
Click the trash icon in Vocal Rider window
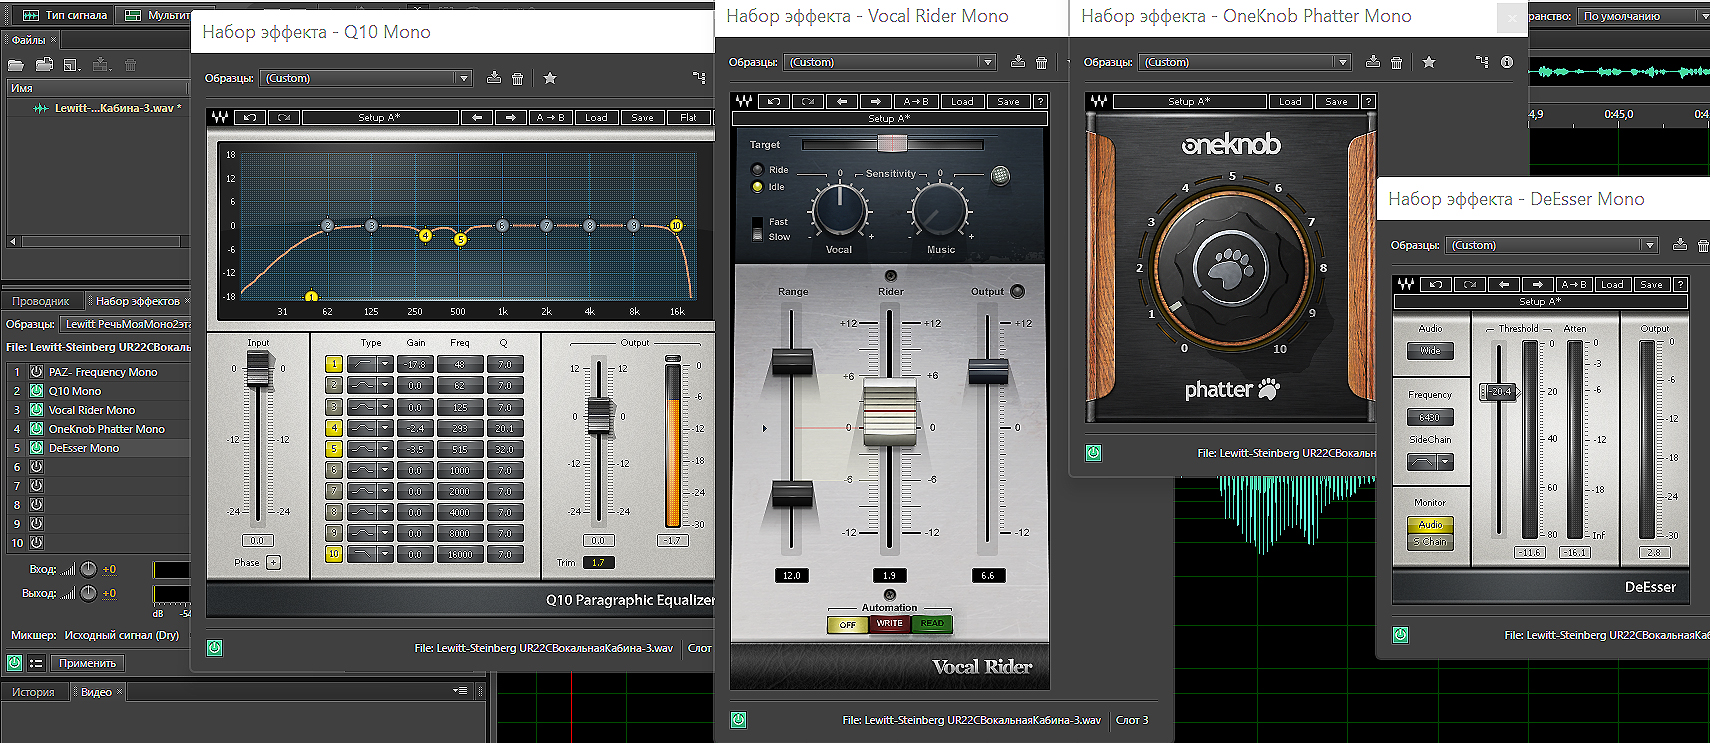coord(1041,62)
